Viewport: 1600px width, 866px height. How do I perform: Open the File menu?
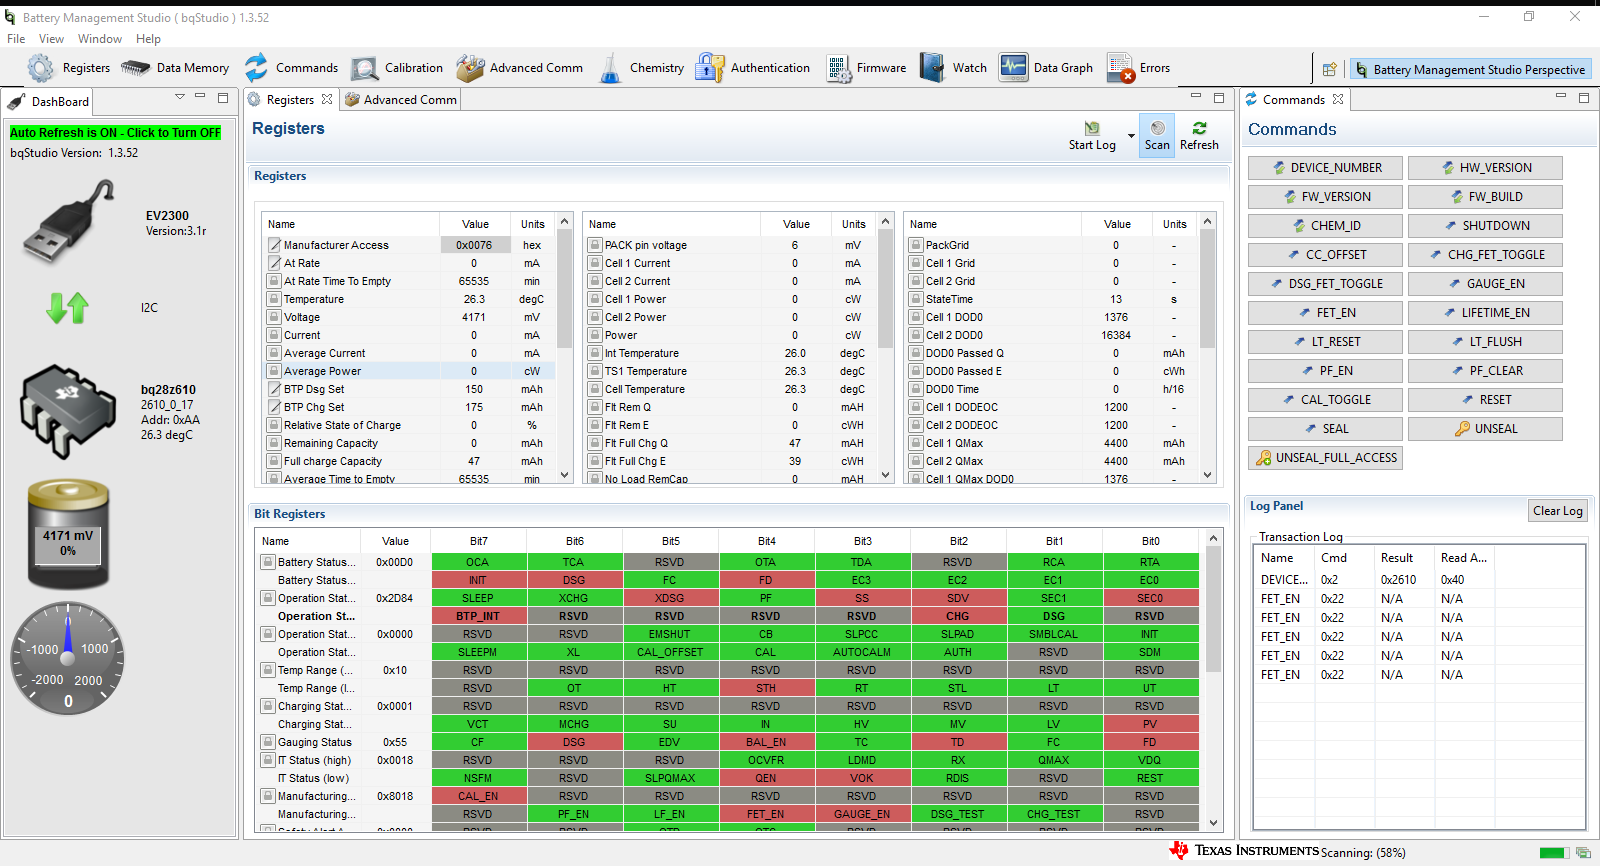[x=16, y=39]
